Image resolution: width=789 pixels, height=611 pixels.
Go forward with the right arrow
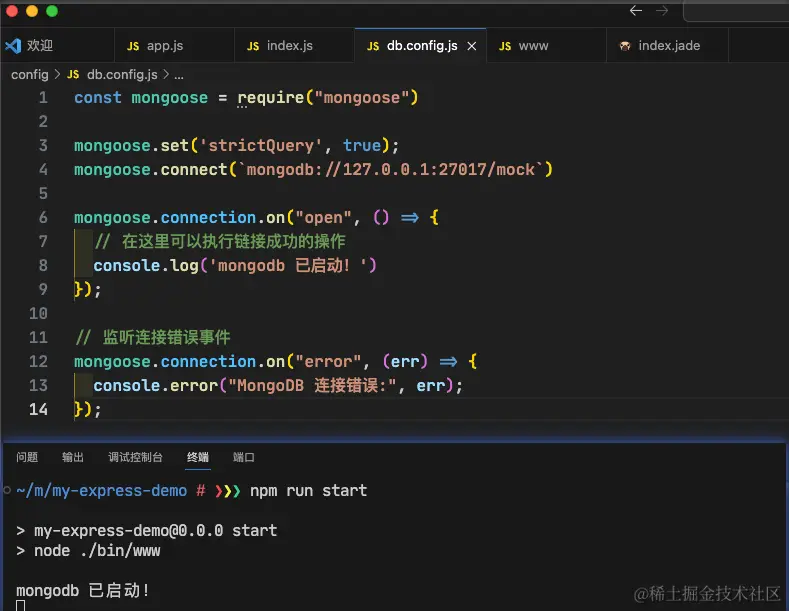[662, 11]
